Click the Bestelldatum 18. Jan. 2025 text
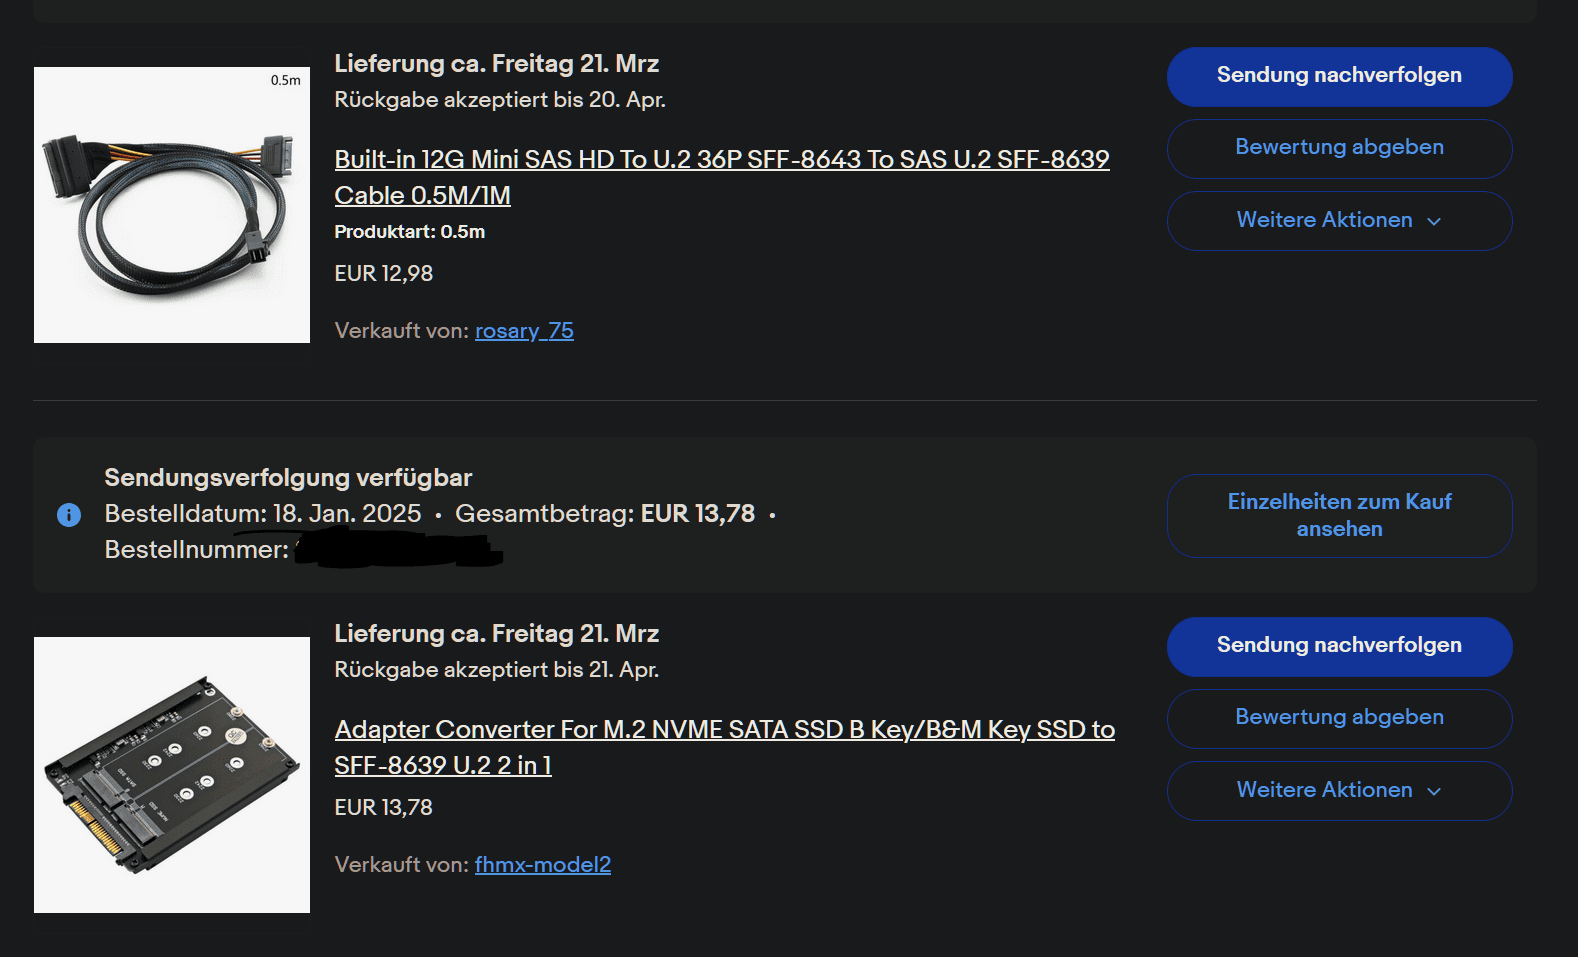 click(263, 514)
